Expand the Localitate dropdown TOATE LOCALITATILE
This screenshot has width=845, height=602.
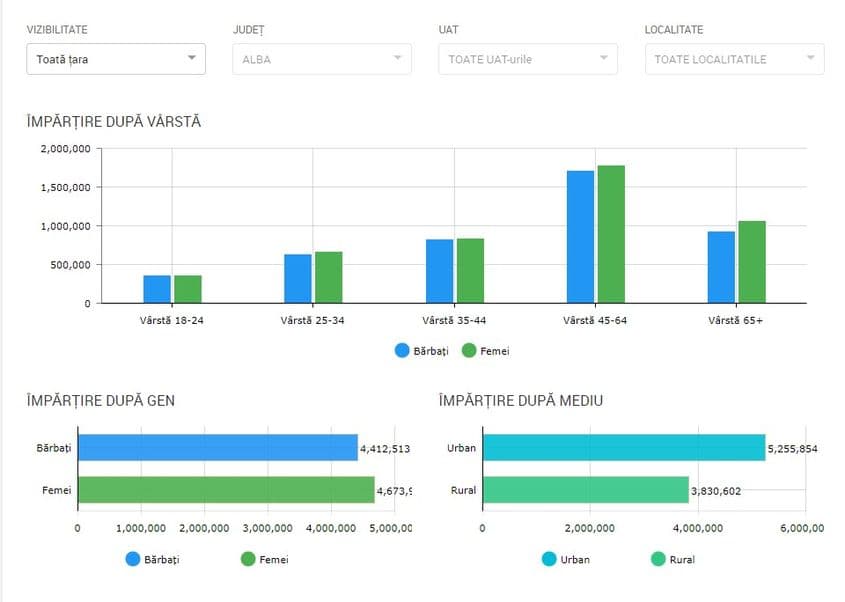pos(734,59)
